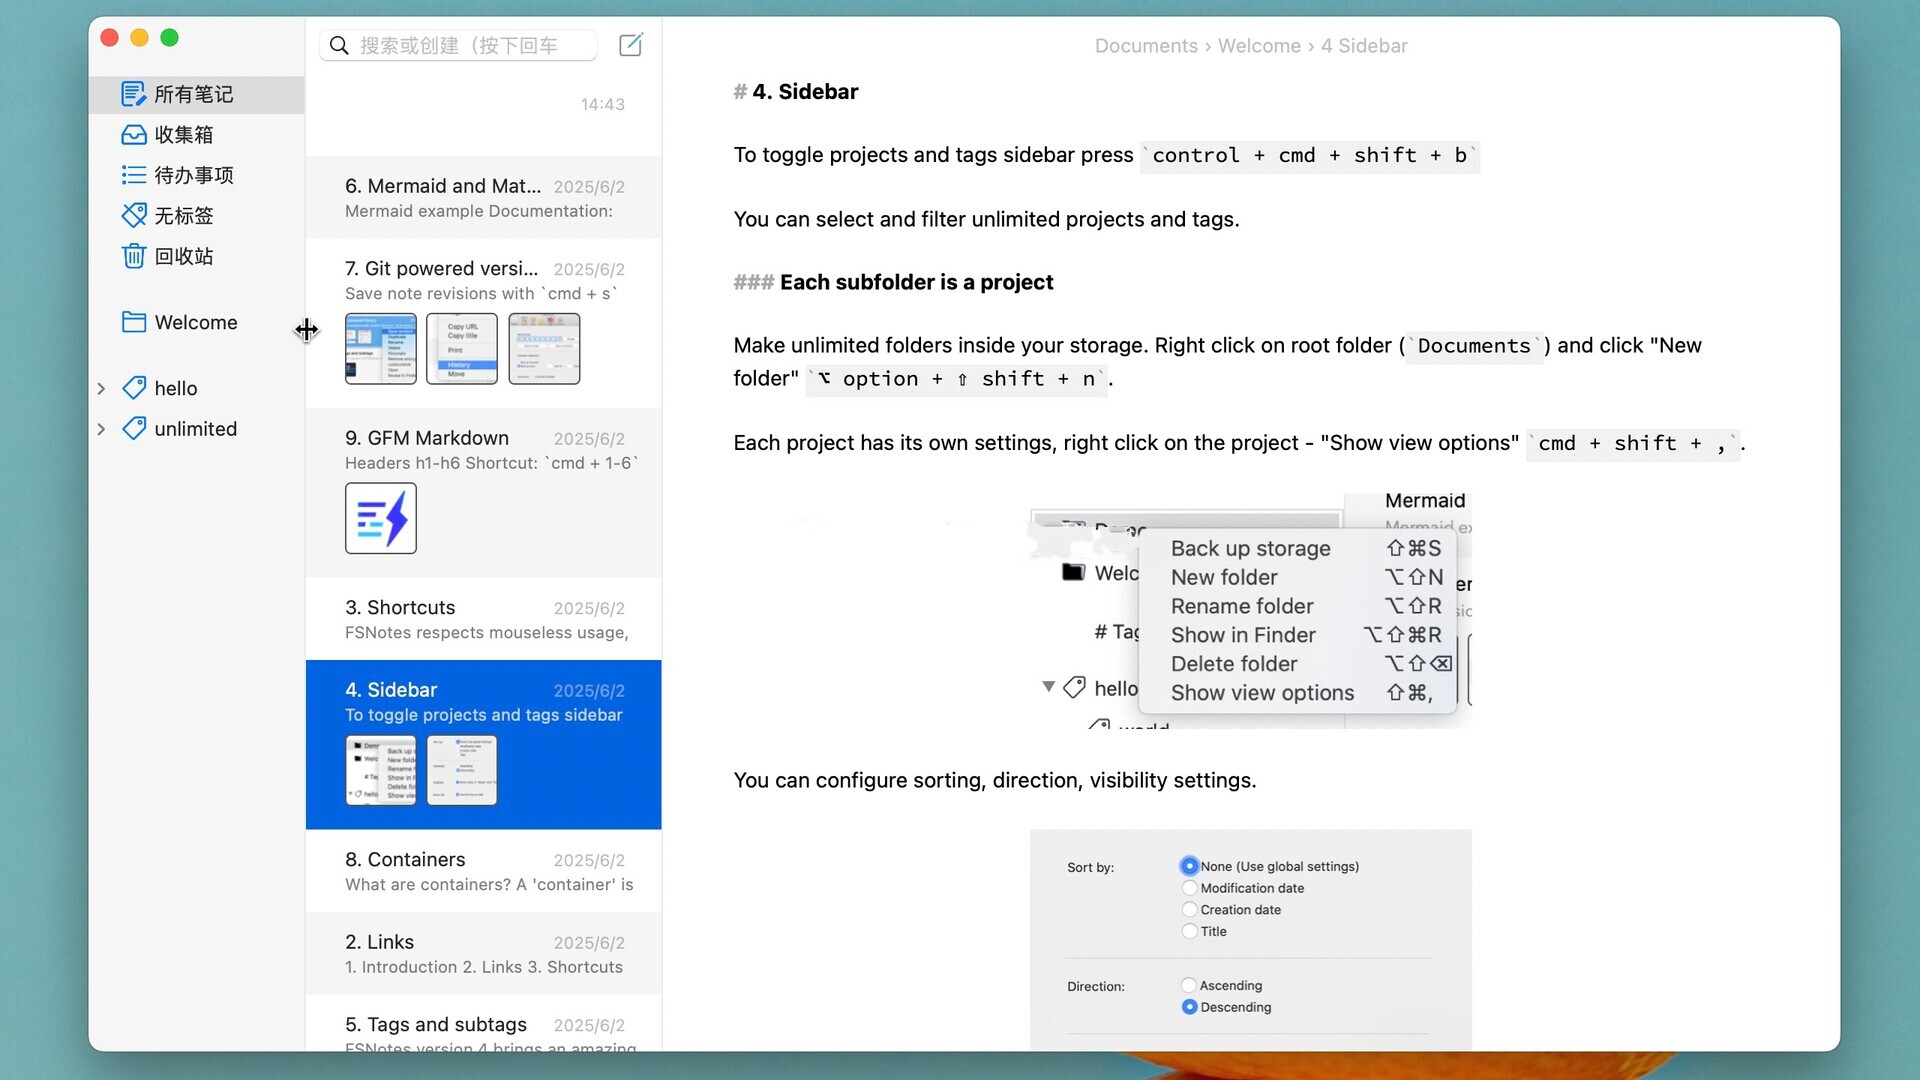
Task: Click first thumbnail in 4. Sidebar note
Action: coord(381,770)
